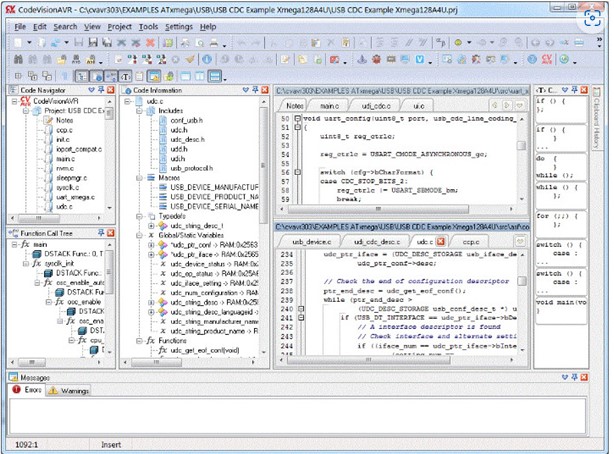
Task: Click the chip programmer icon
Action: pos(391,60)
